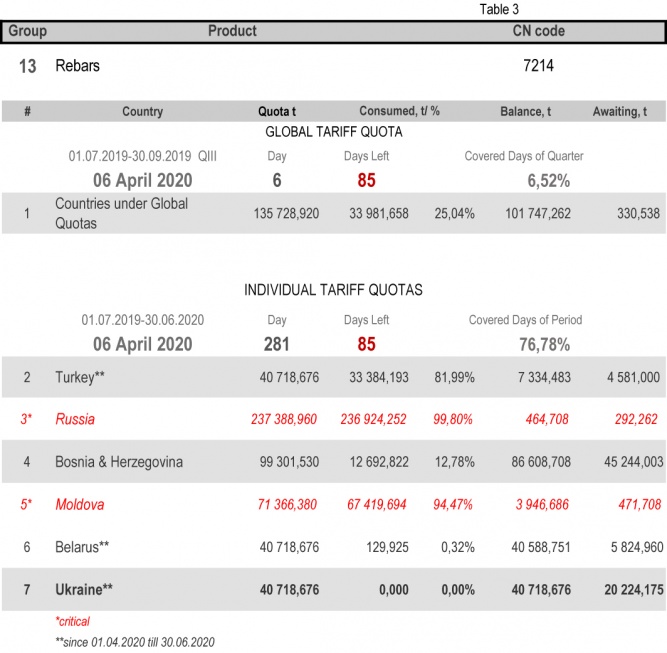Click the "Balance, t" column header

pos(525,111)
